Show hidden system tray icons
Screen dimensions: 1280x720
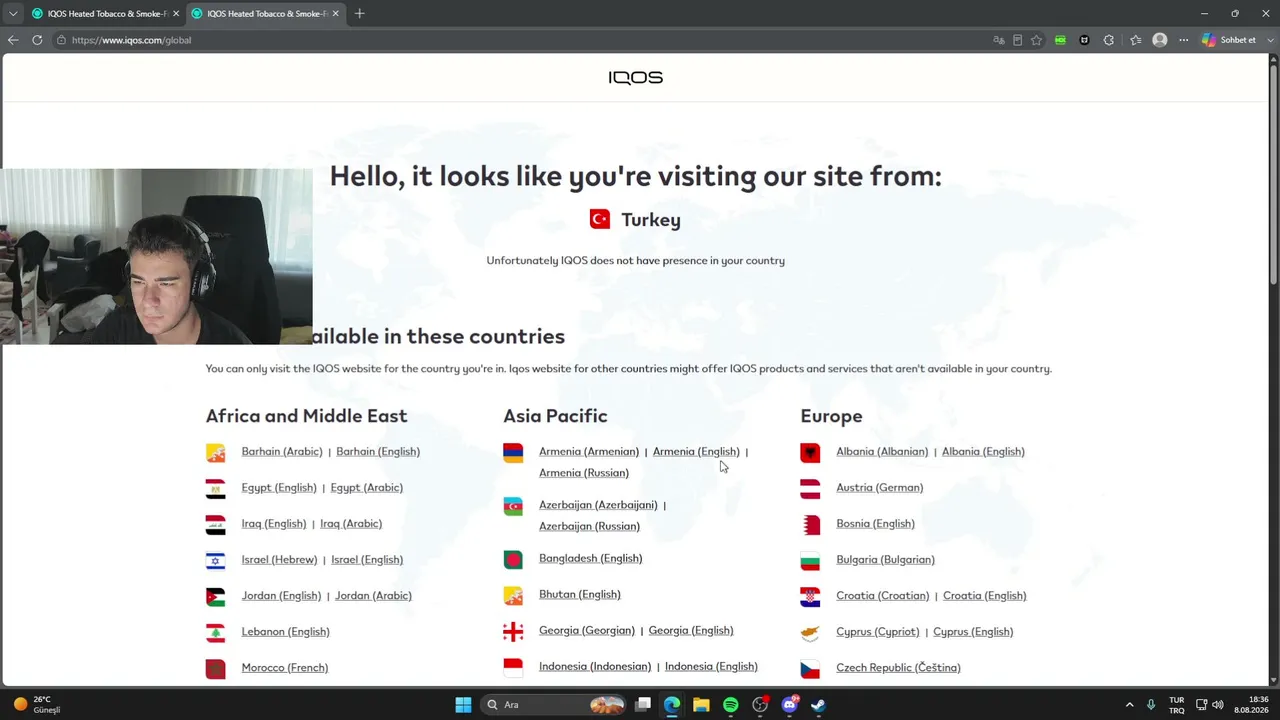click(1130, 705)
